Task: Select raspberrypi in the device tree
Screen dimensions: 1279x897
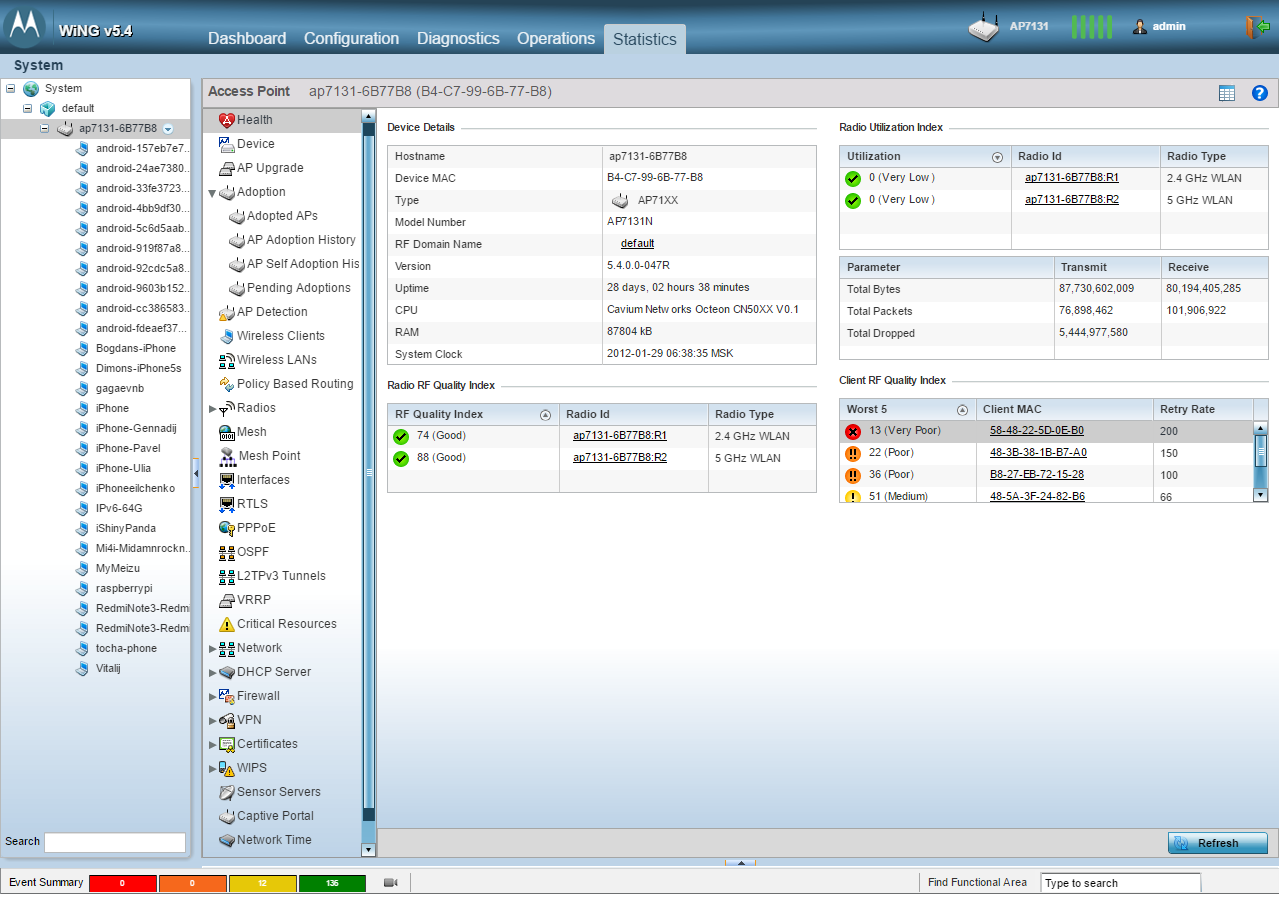Action: (x=124, y=588)
